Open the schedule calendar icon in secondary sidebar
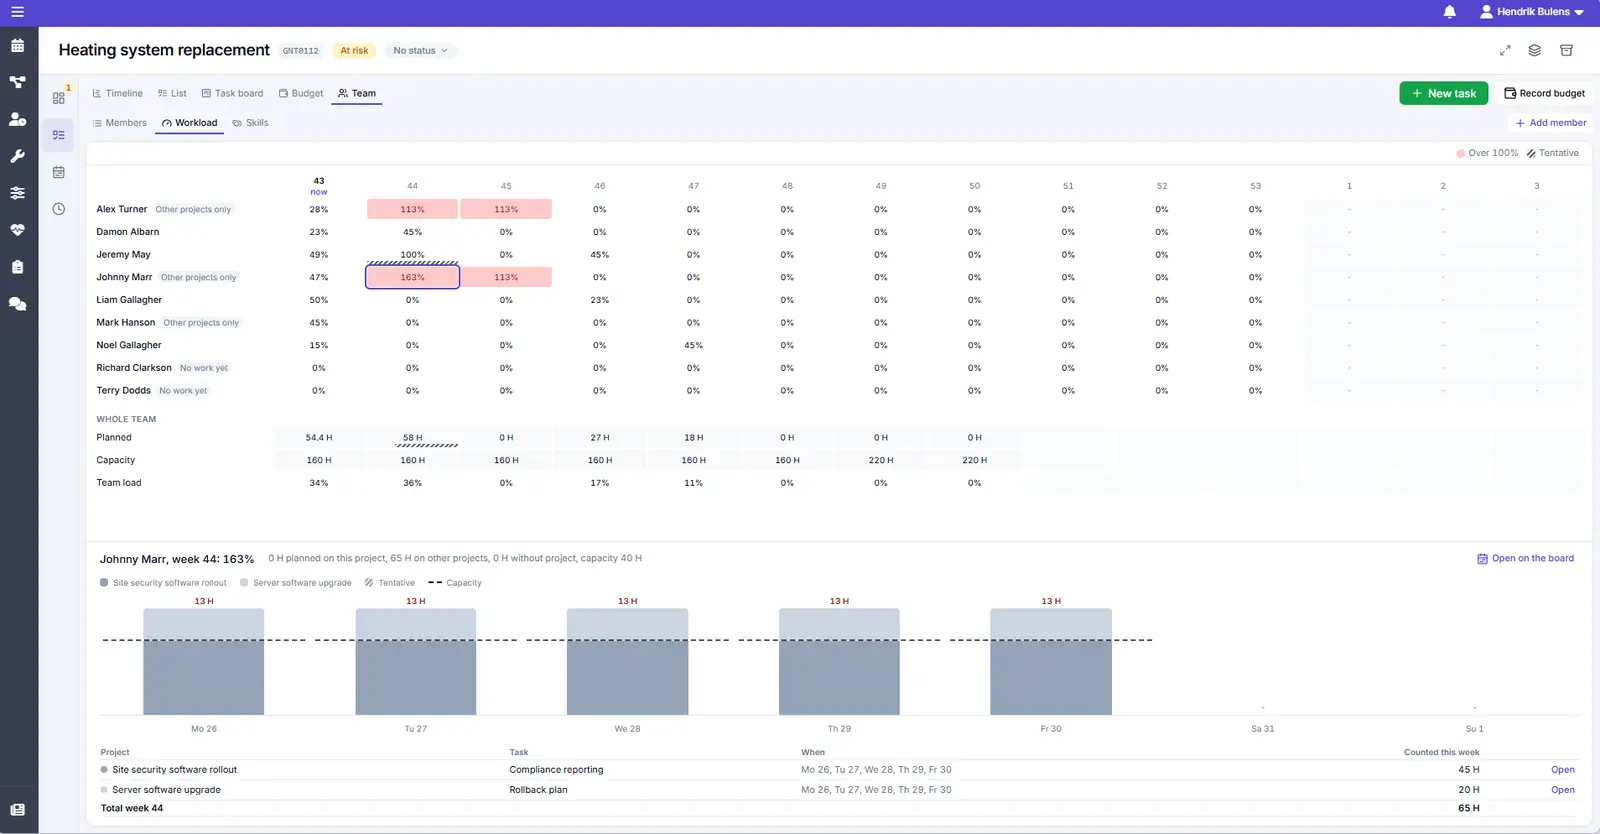The image size is (1600, 834). (59, 172)
